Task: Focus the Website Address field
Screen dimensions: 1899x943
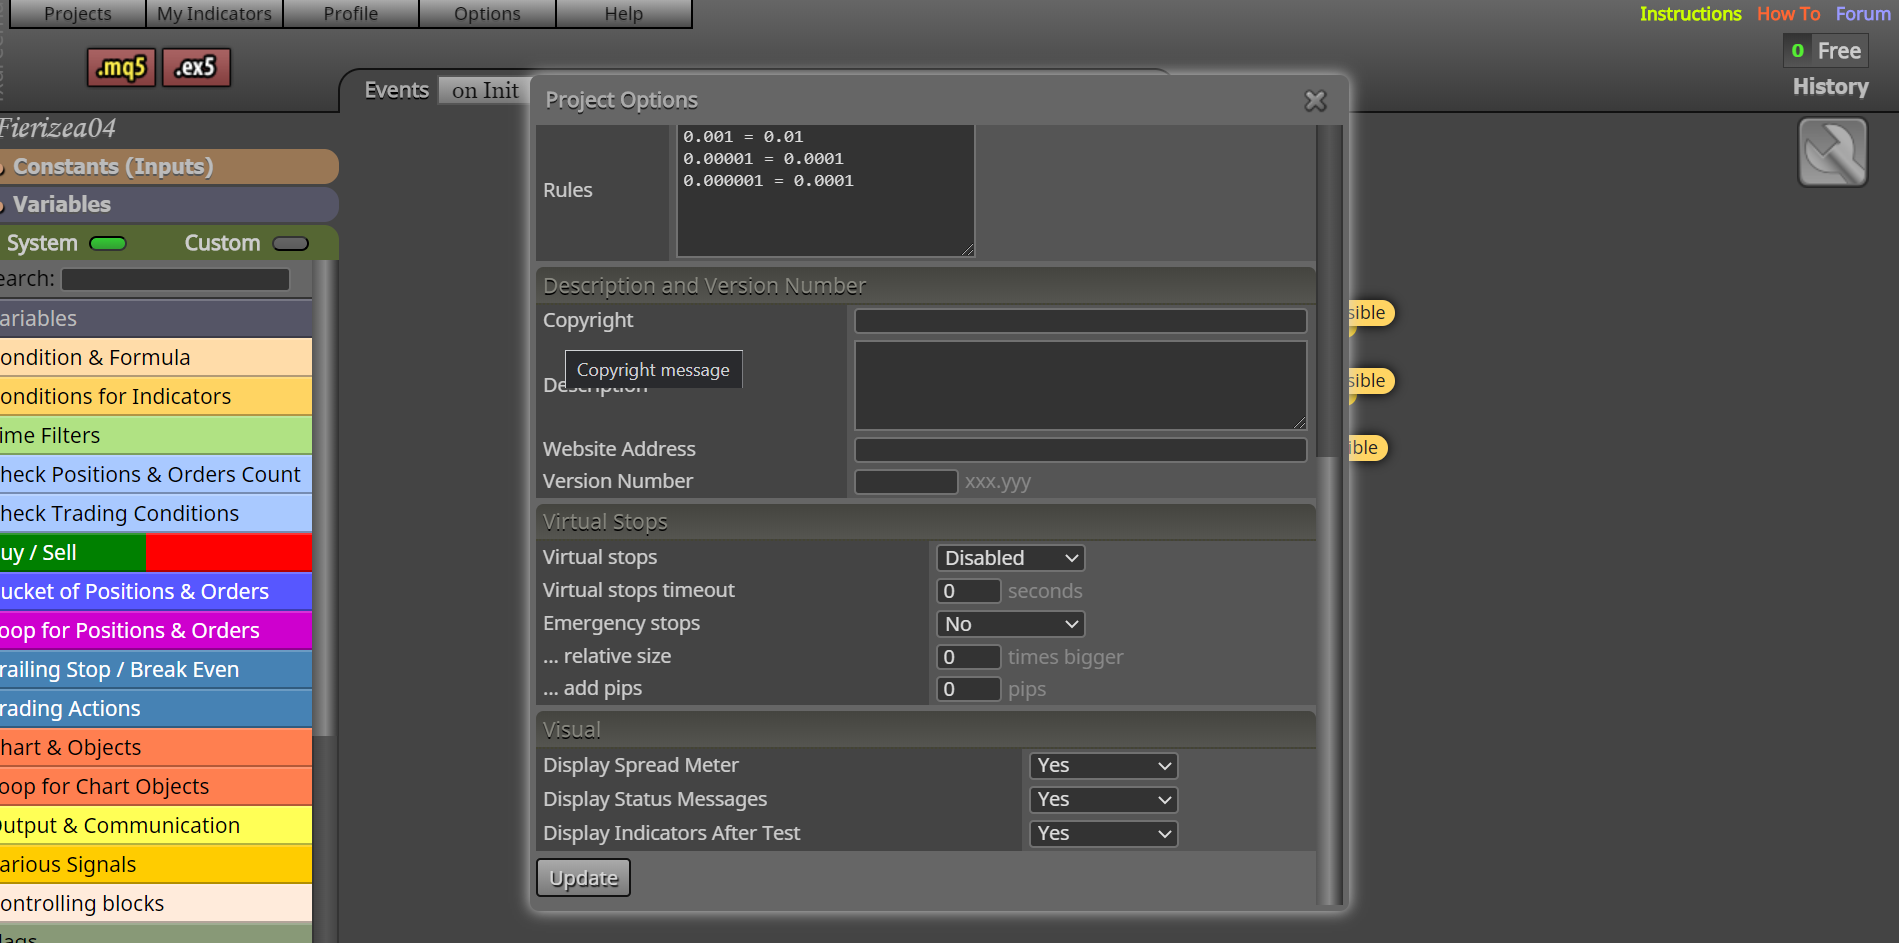Action: pos(1080,450)
